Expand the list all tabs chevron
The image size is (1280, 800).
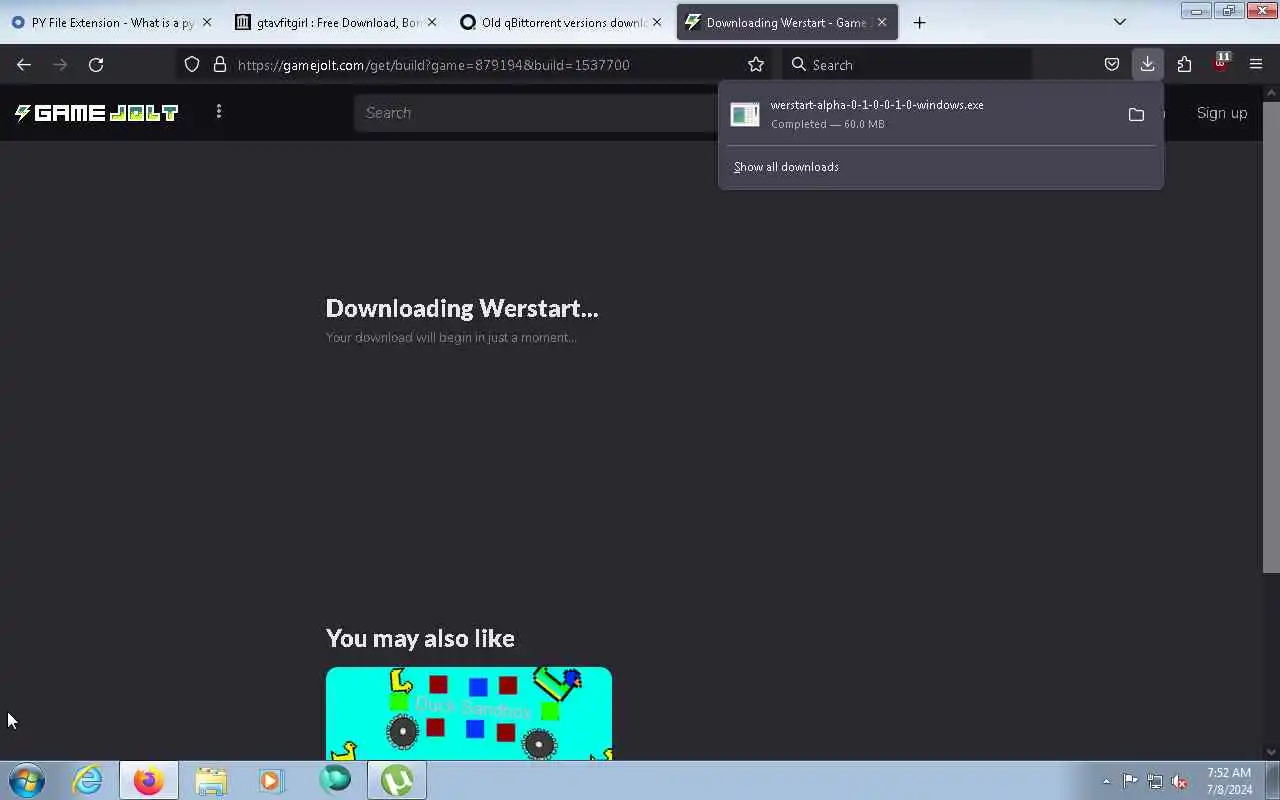[1120, 22]
